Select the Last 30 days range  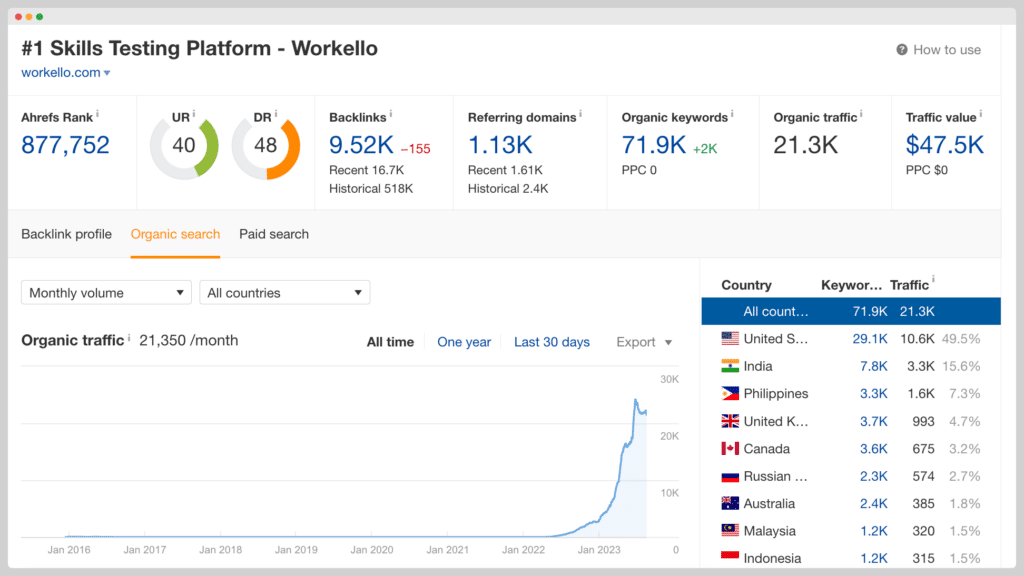click(552, 342)
